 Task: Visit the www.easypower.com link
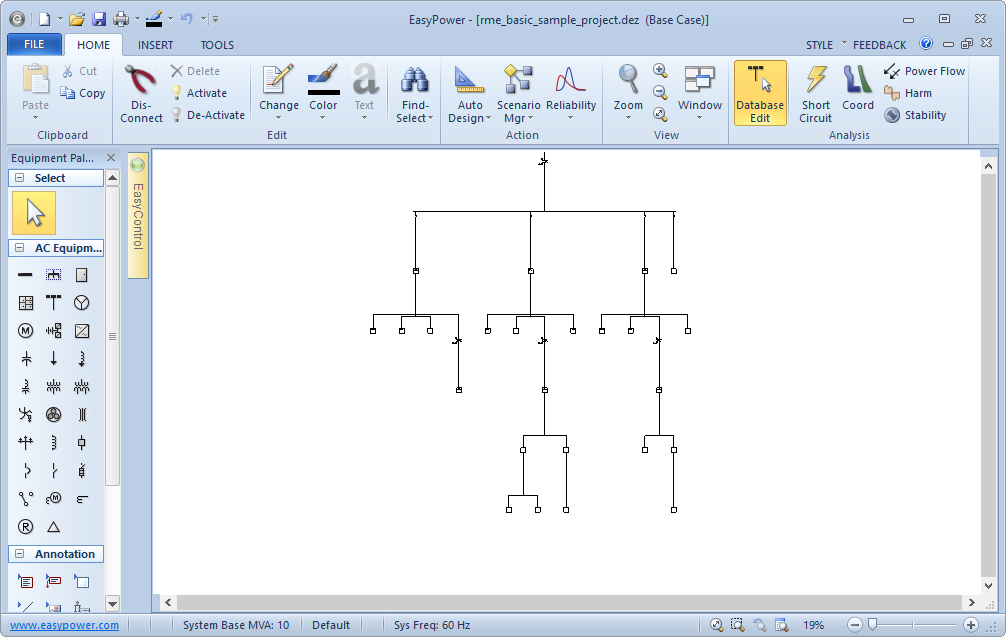[x=64, y=625]
